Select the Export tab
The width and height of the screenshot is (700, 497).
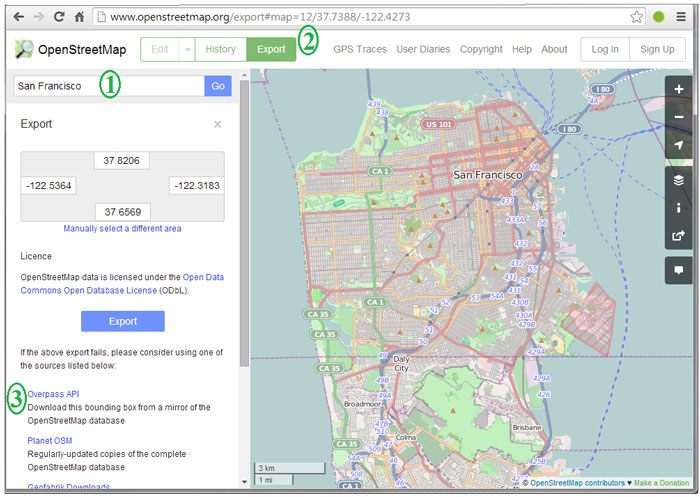pos(271,49)
